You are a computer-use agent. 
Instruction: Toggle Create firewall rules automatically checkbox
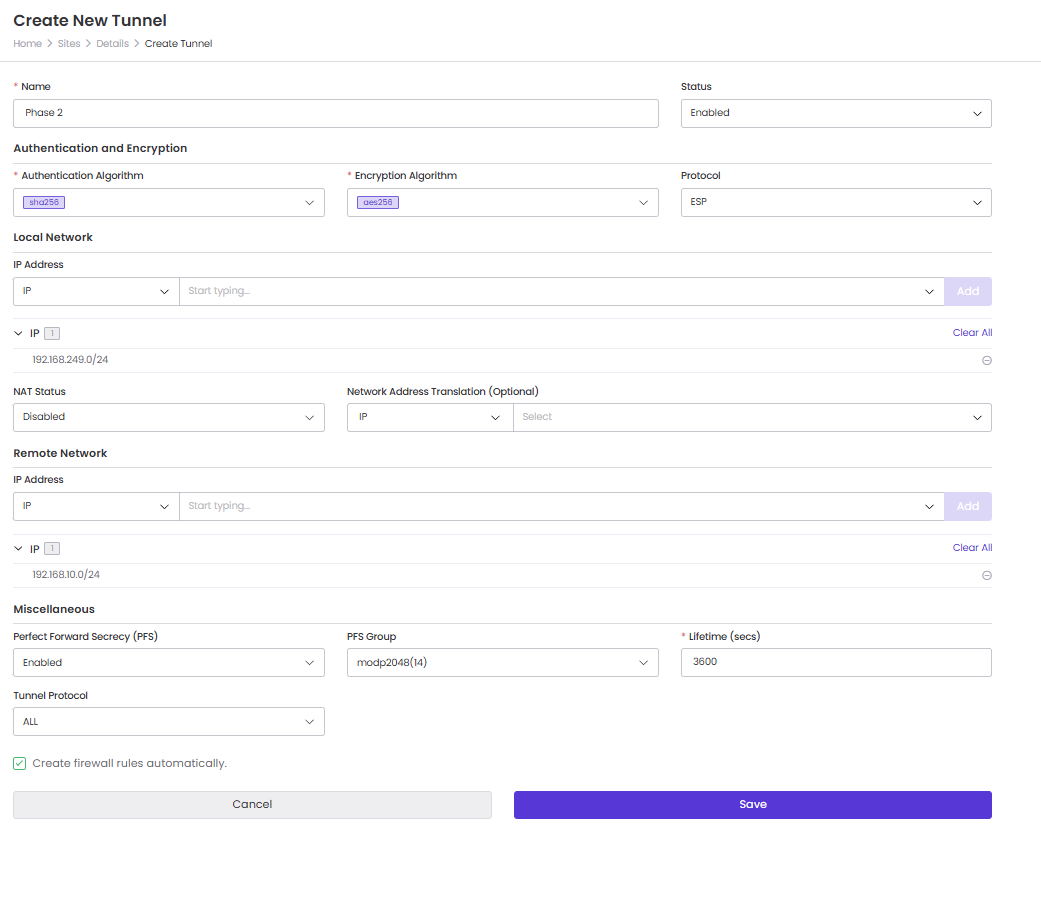[19, 763]
